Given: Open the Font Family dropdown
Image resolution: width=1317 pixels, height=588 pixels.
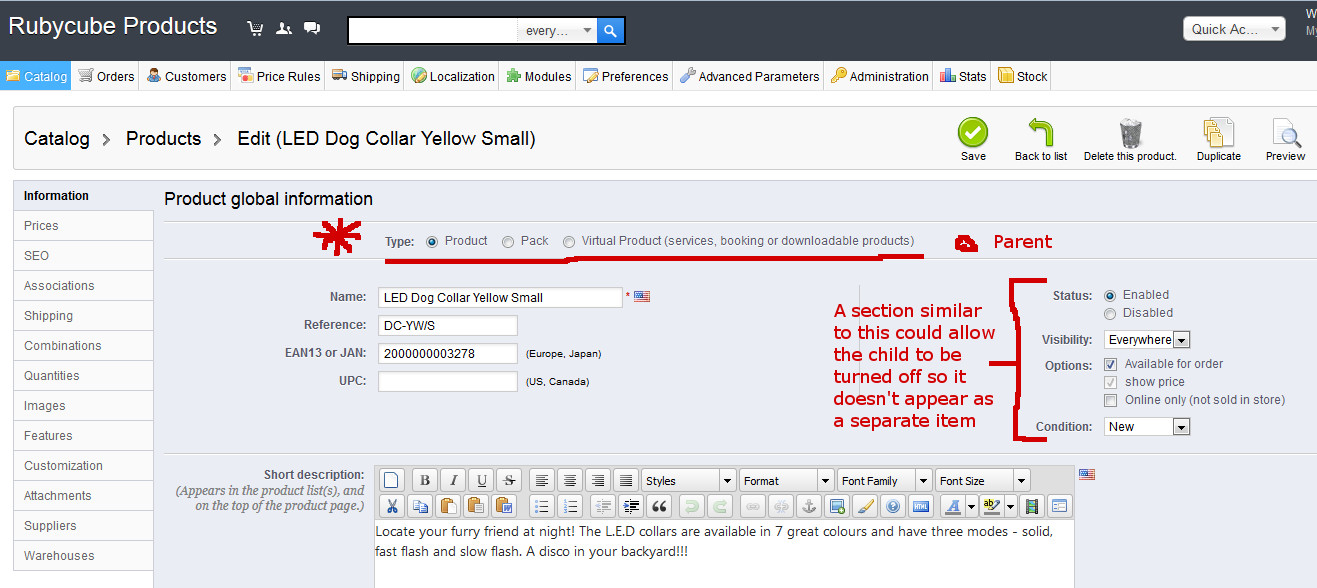Looking at the screenshot, I should point(884,480).
